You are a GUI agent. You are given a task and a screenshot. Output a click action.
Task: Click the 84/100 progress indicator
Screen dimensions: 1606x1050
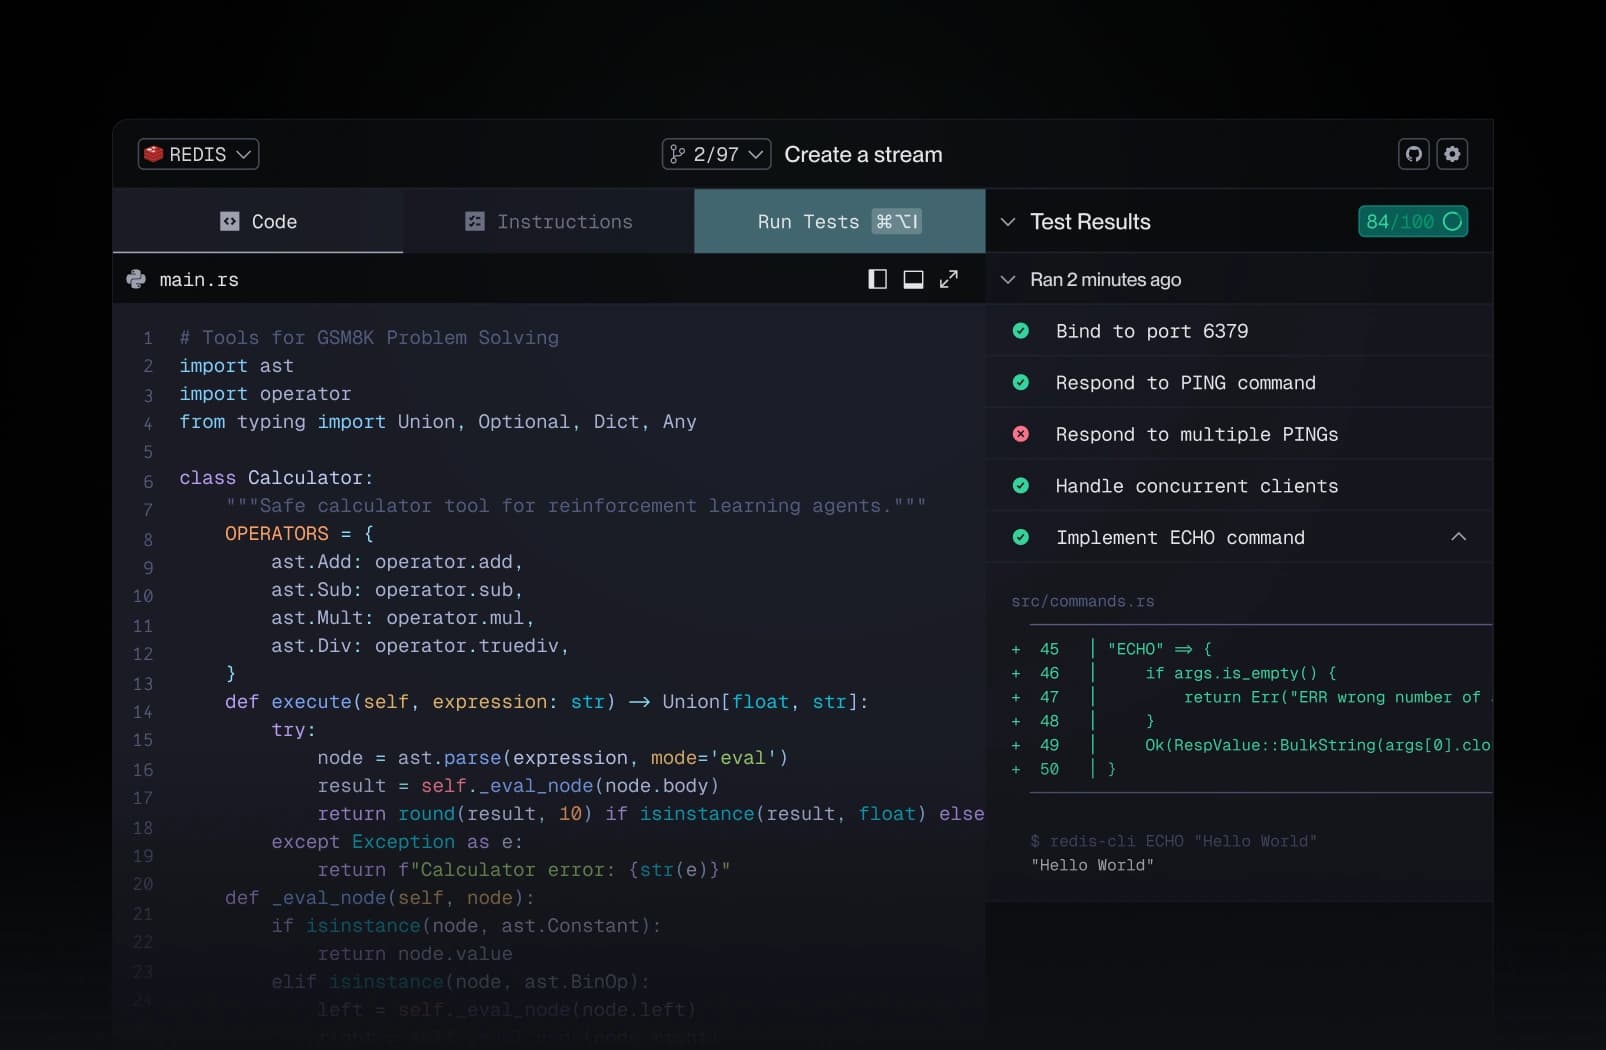[x=1412, y=222]
